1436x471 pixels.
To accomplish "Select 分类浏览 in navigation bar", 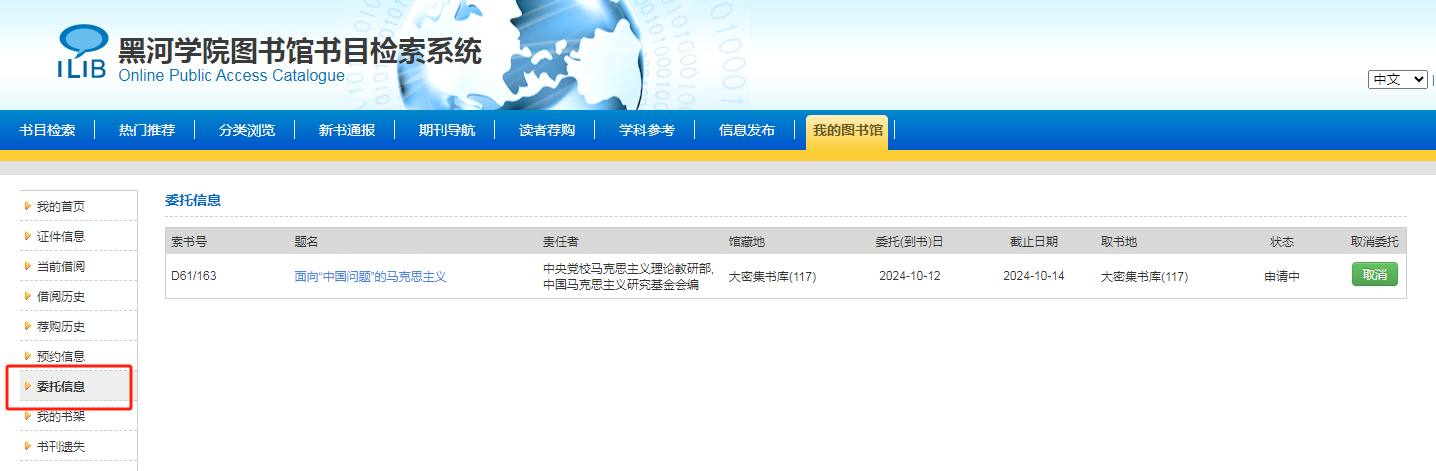I will (x=247, y=131).
